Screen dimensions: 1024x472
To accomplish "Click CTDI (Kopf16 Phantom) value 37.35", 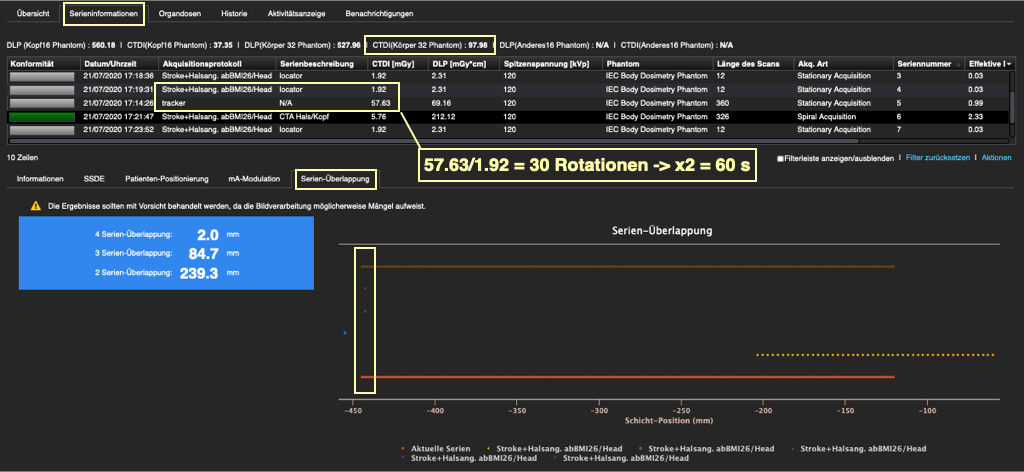I will (223, 45).
